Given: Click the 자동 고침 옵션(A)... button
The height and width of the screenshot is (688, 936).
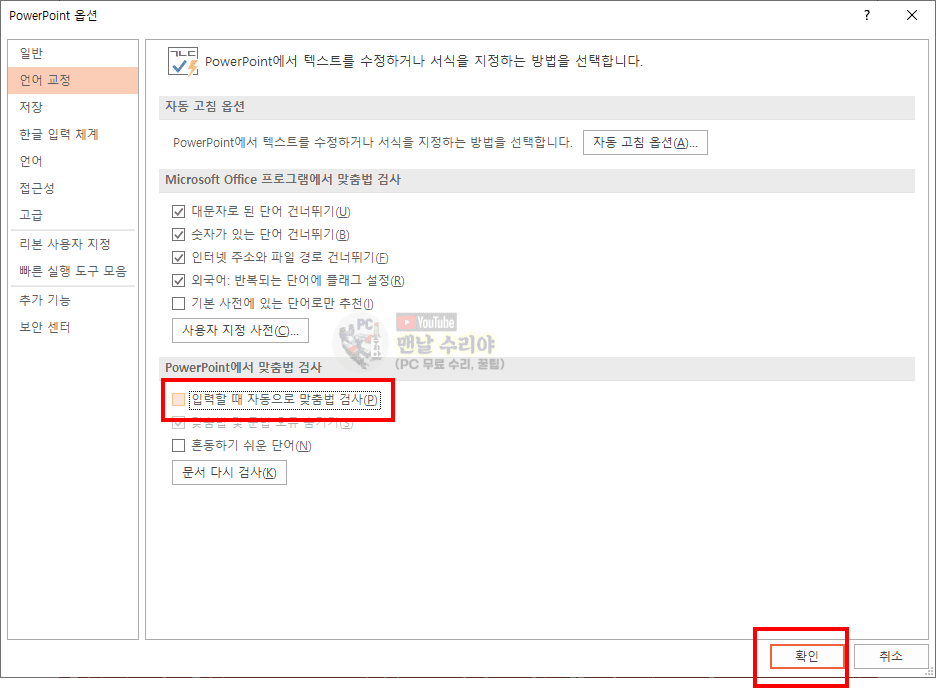Looking at the screenshot, I should 645,143.
